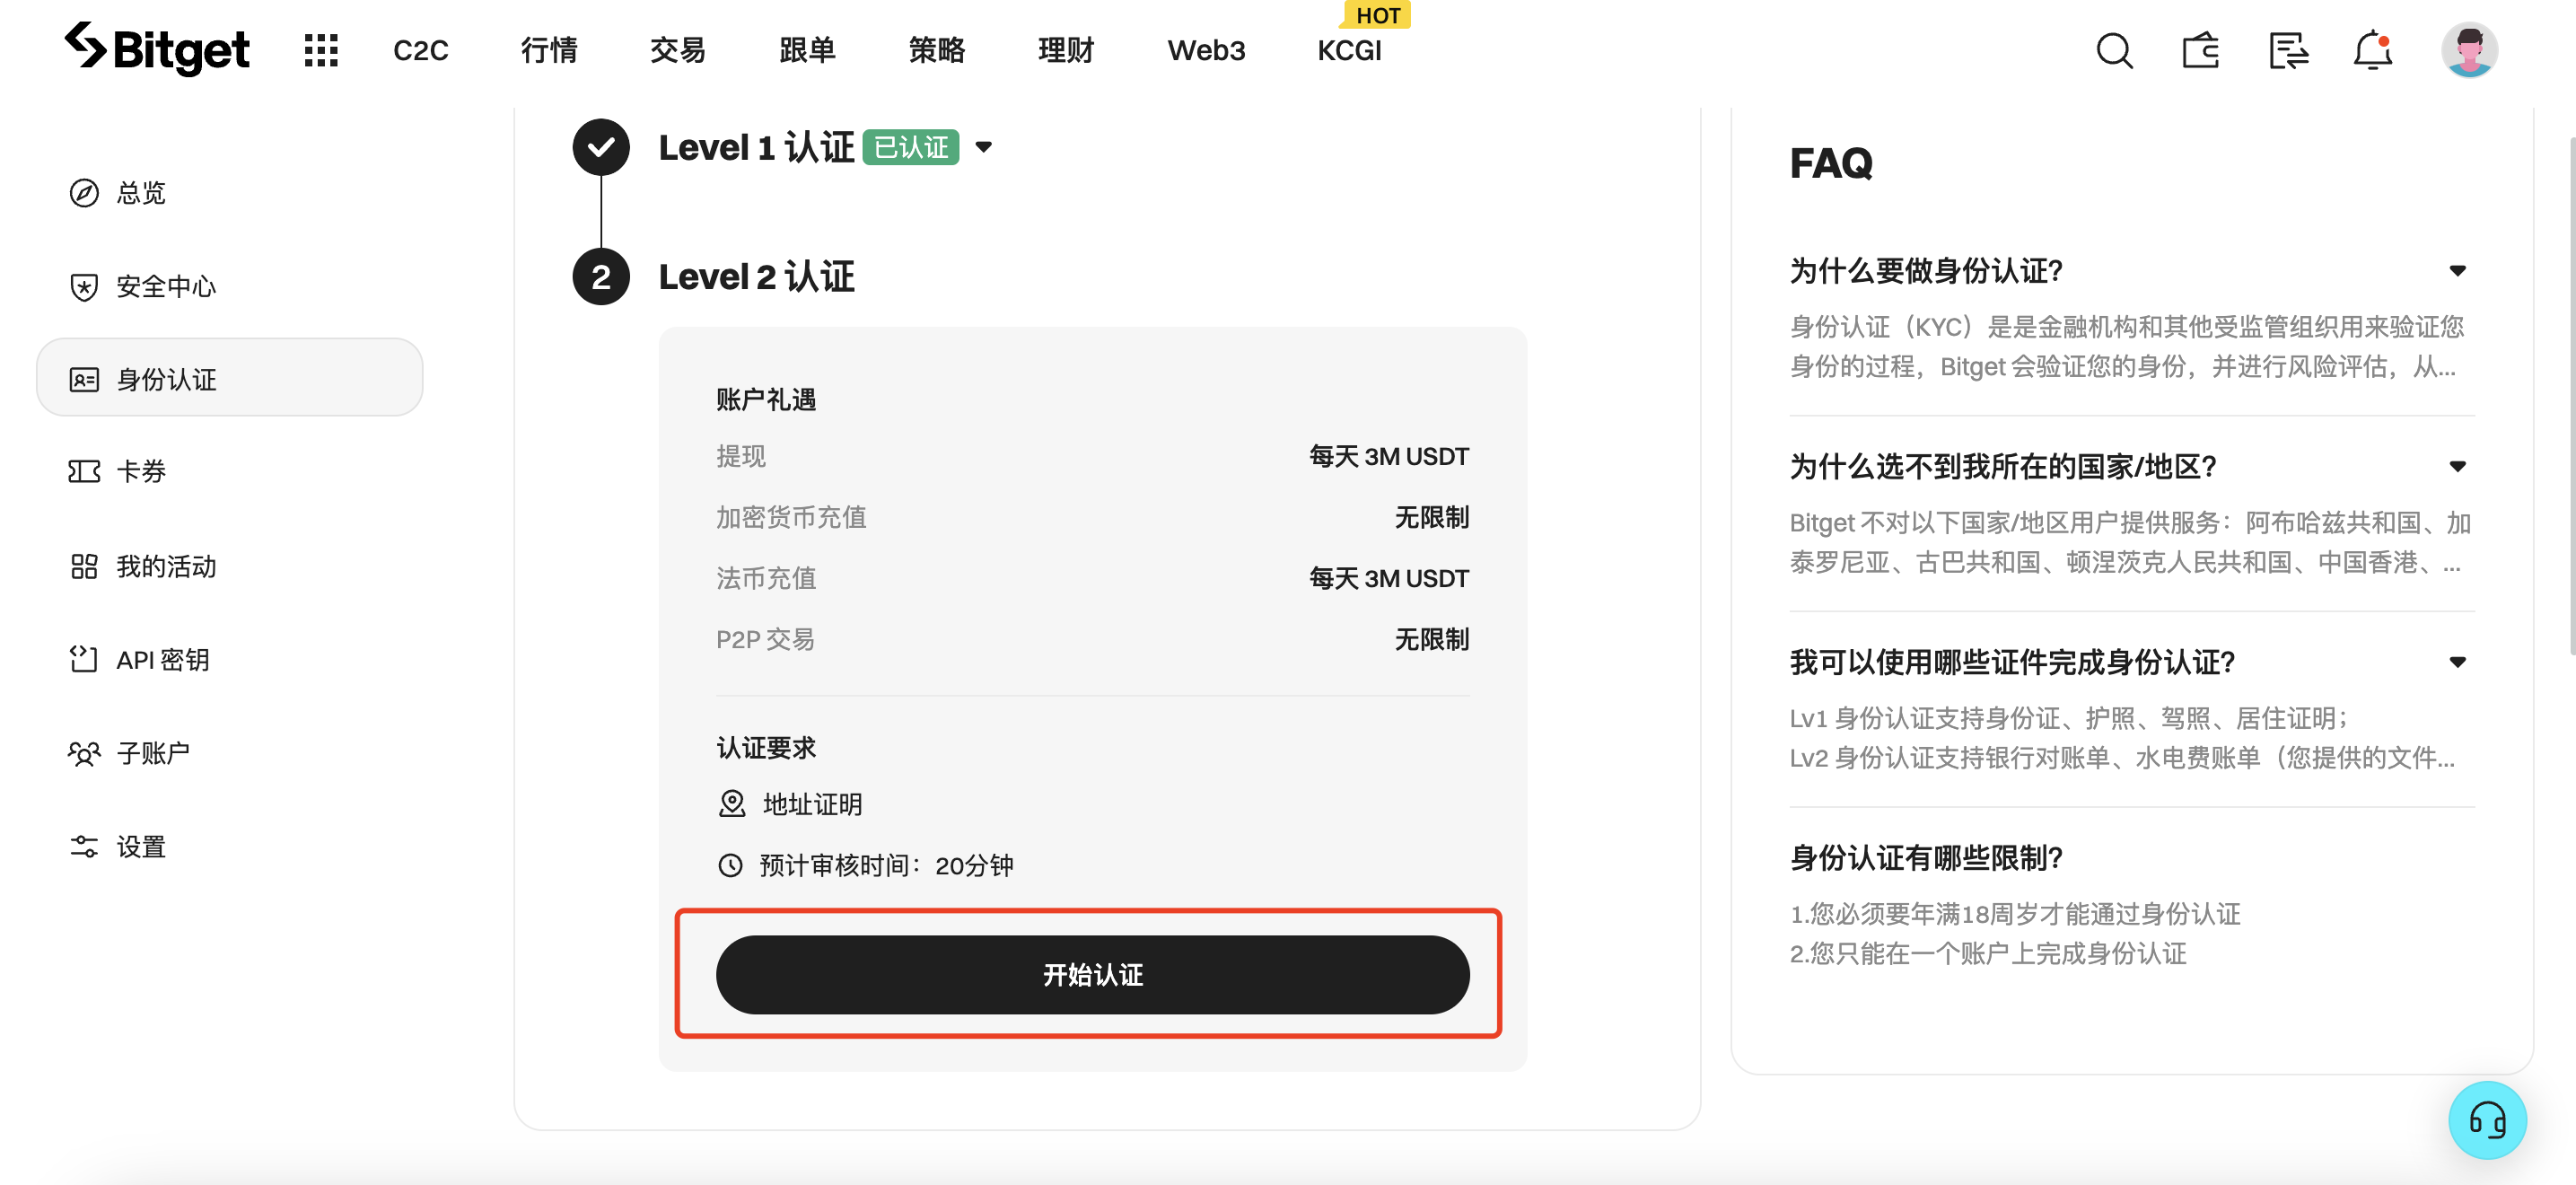Go to 设置 in the sidebar
Screen dimensions: 2576x1185
[141, 847]
